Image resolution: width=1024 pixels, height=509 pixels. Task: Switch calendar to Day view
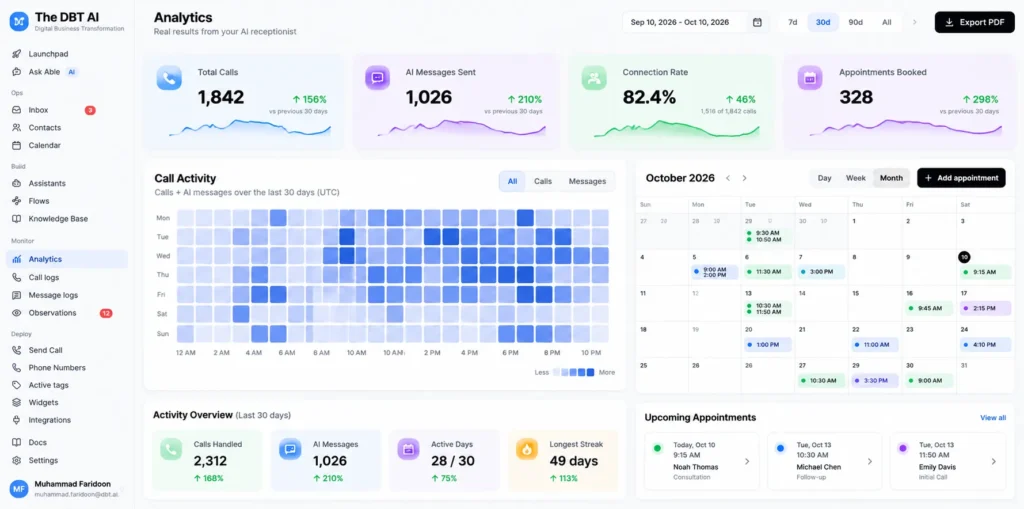[825, 178]
